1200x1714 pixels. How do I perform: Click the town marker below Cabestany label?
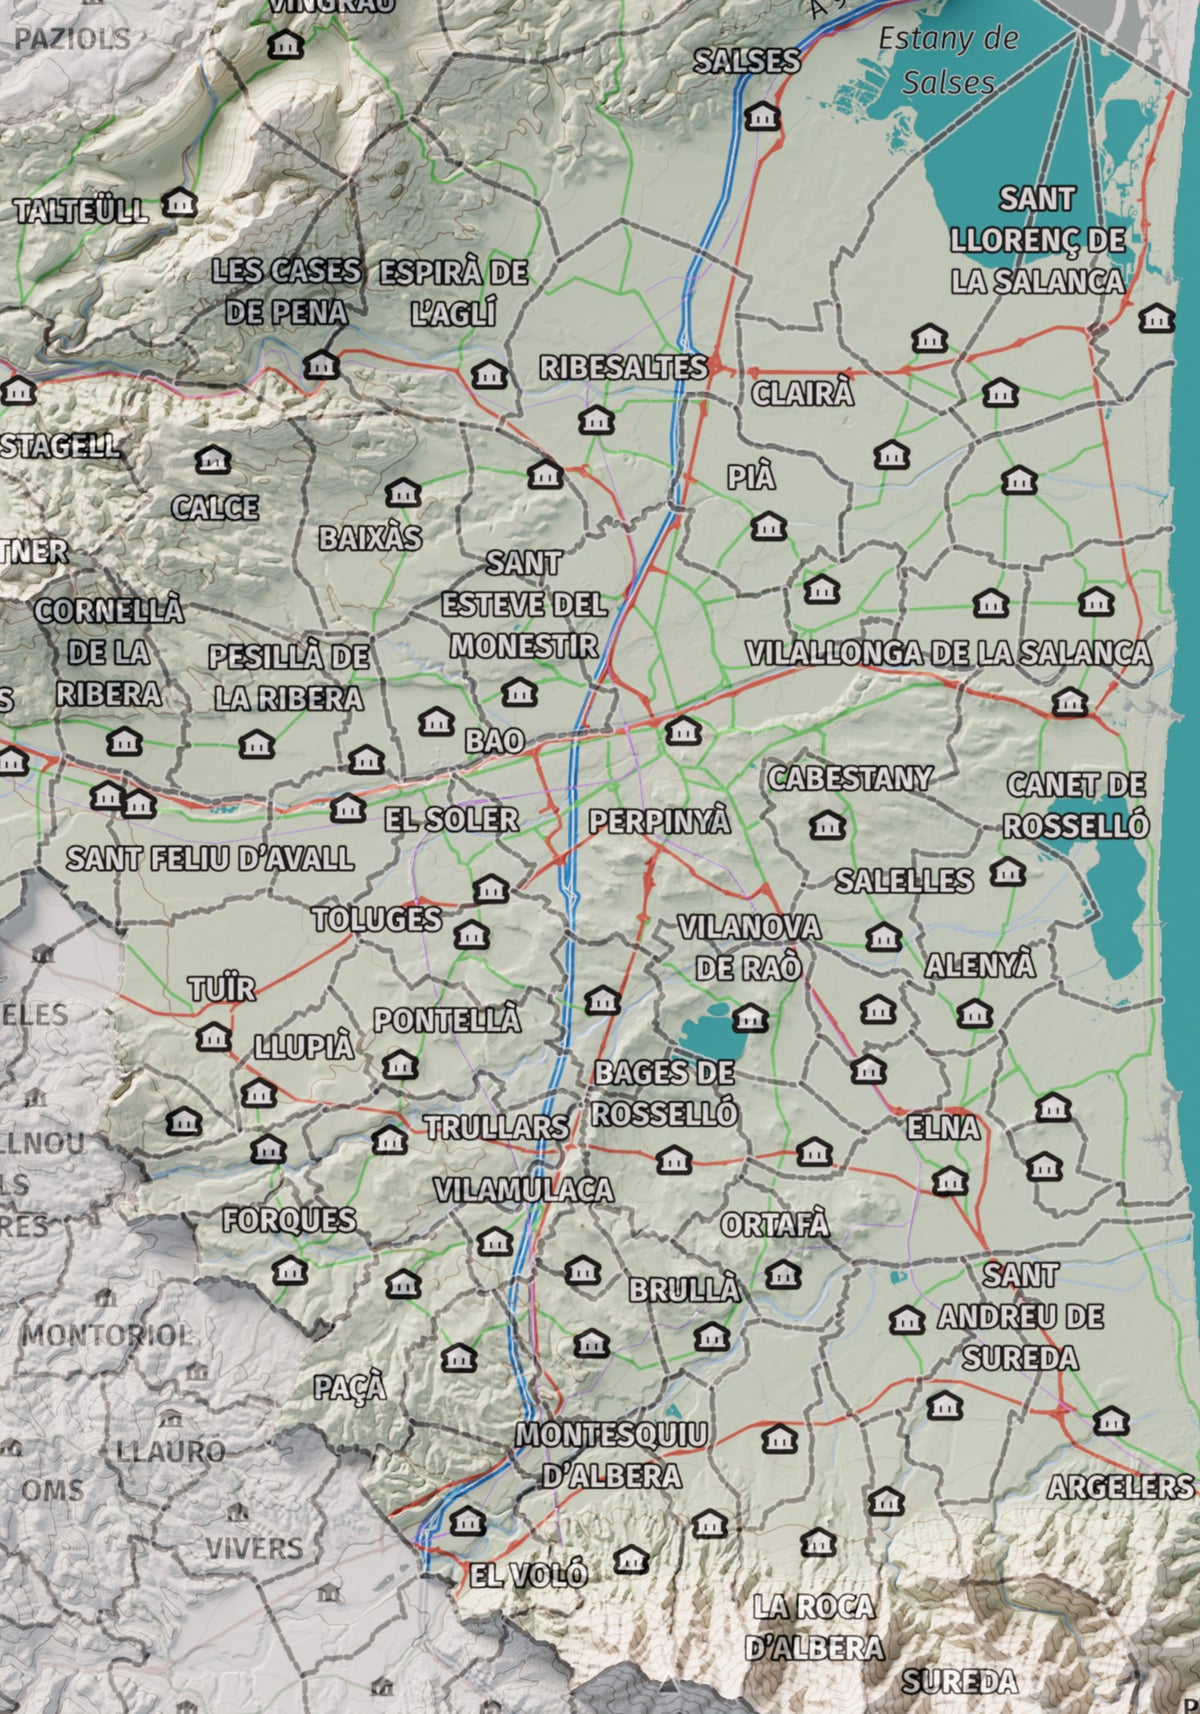click(827, 826)
